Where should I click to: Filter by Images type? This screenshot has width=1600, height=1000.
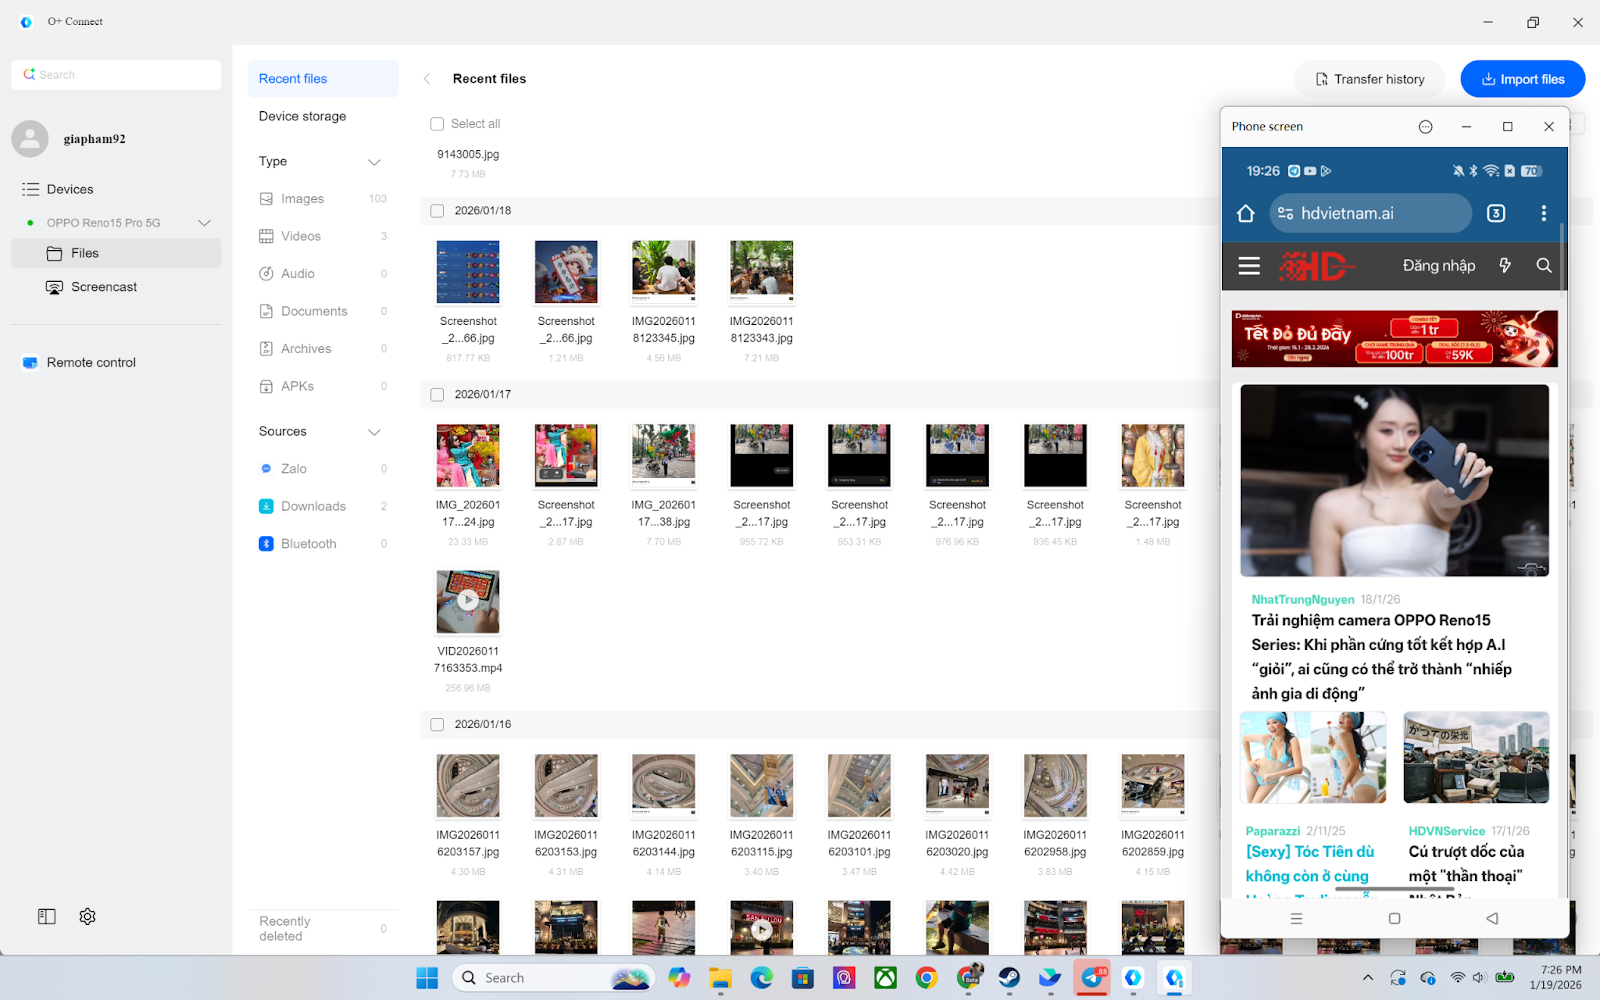(323, 199)
